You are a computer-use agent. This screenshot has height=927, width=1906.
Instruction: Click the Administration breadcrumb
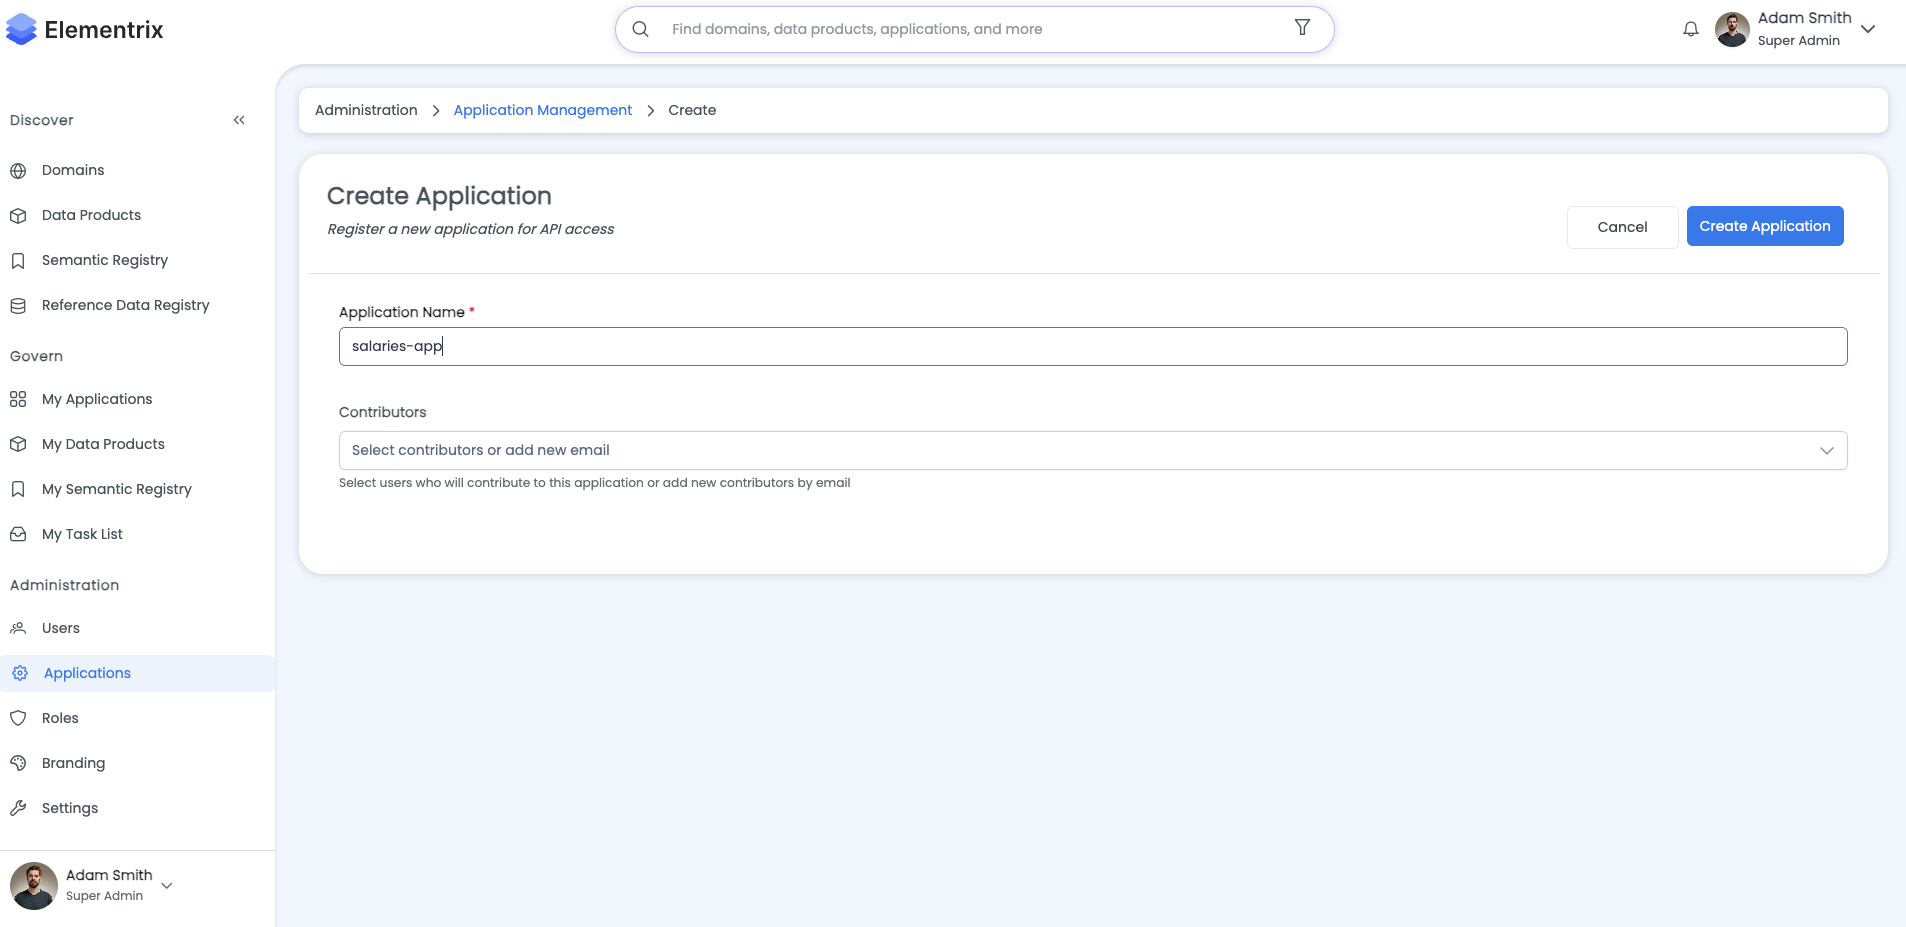(x=366, y=110)
